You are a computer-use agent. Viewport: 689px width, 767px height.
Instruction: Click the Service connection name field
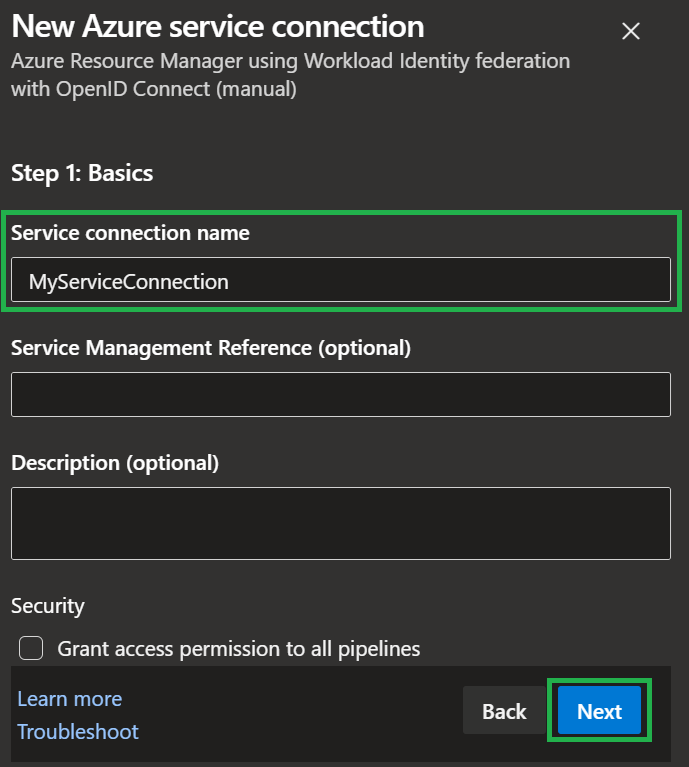click(341, 280)
